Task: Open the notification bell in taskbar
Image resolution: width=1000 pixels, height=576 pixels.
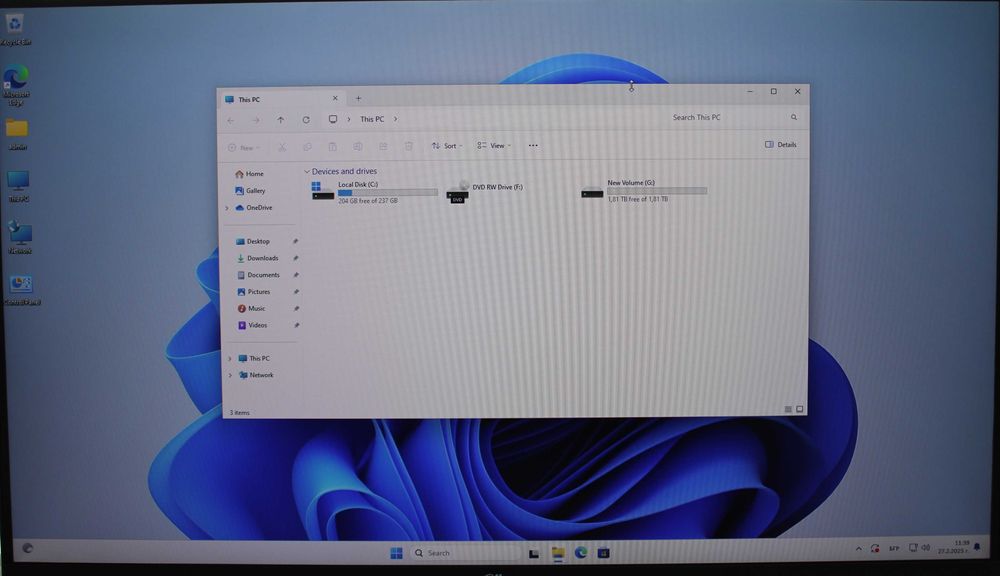Action: coord(977,547)
